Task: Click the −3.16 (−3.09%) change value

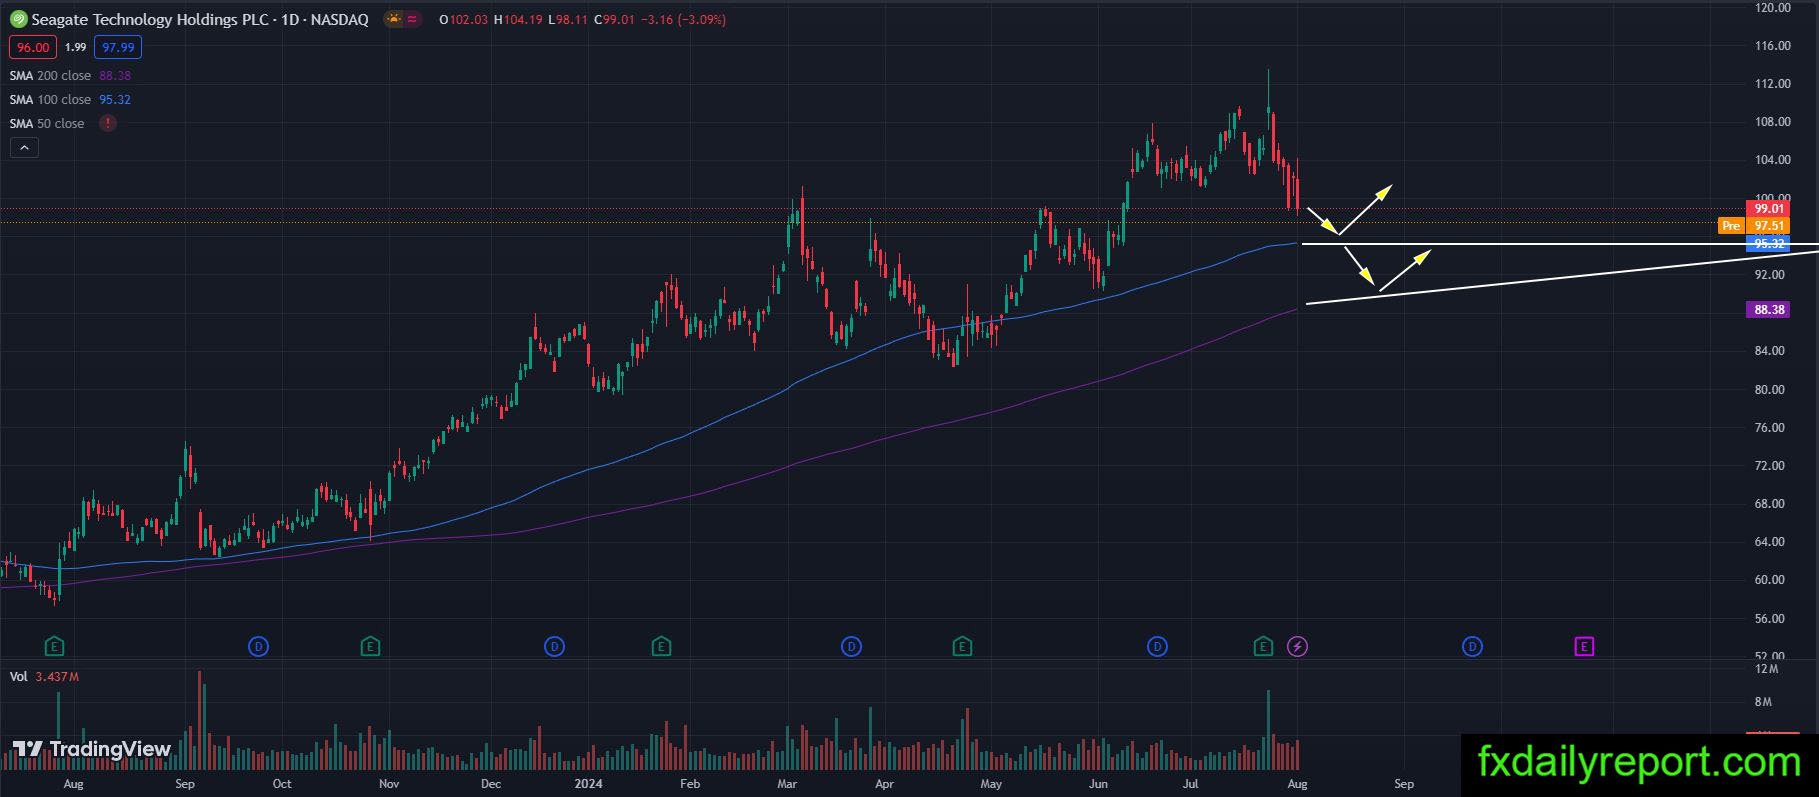Action: tap(684, 19)
